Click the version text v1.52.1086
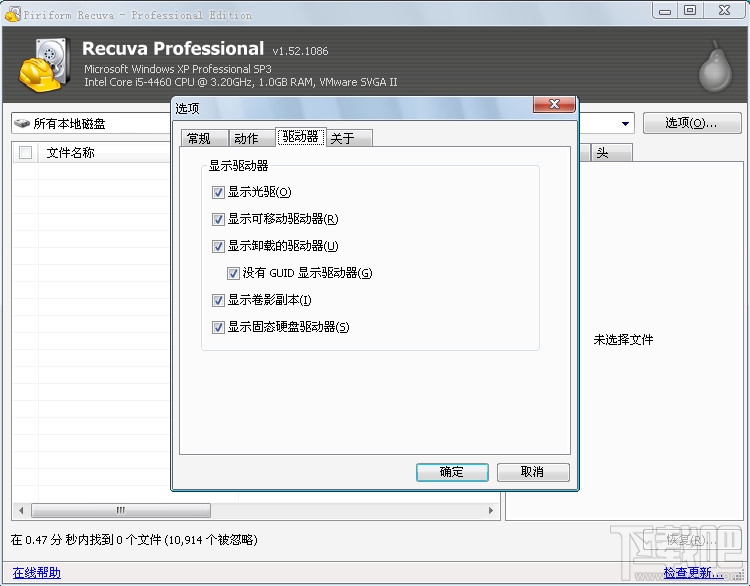Screen dimensions: 750x586 tap(300, 51)
